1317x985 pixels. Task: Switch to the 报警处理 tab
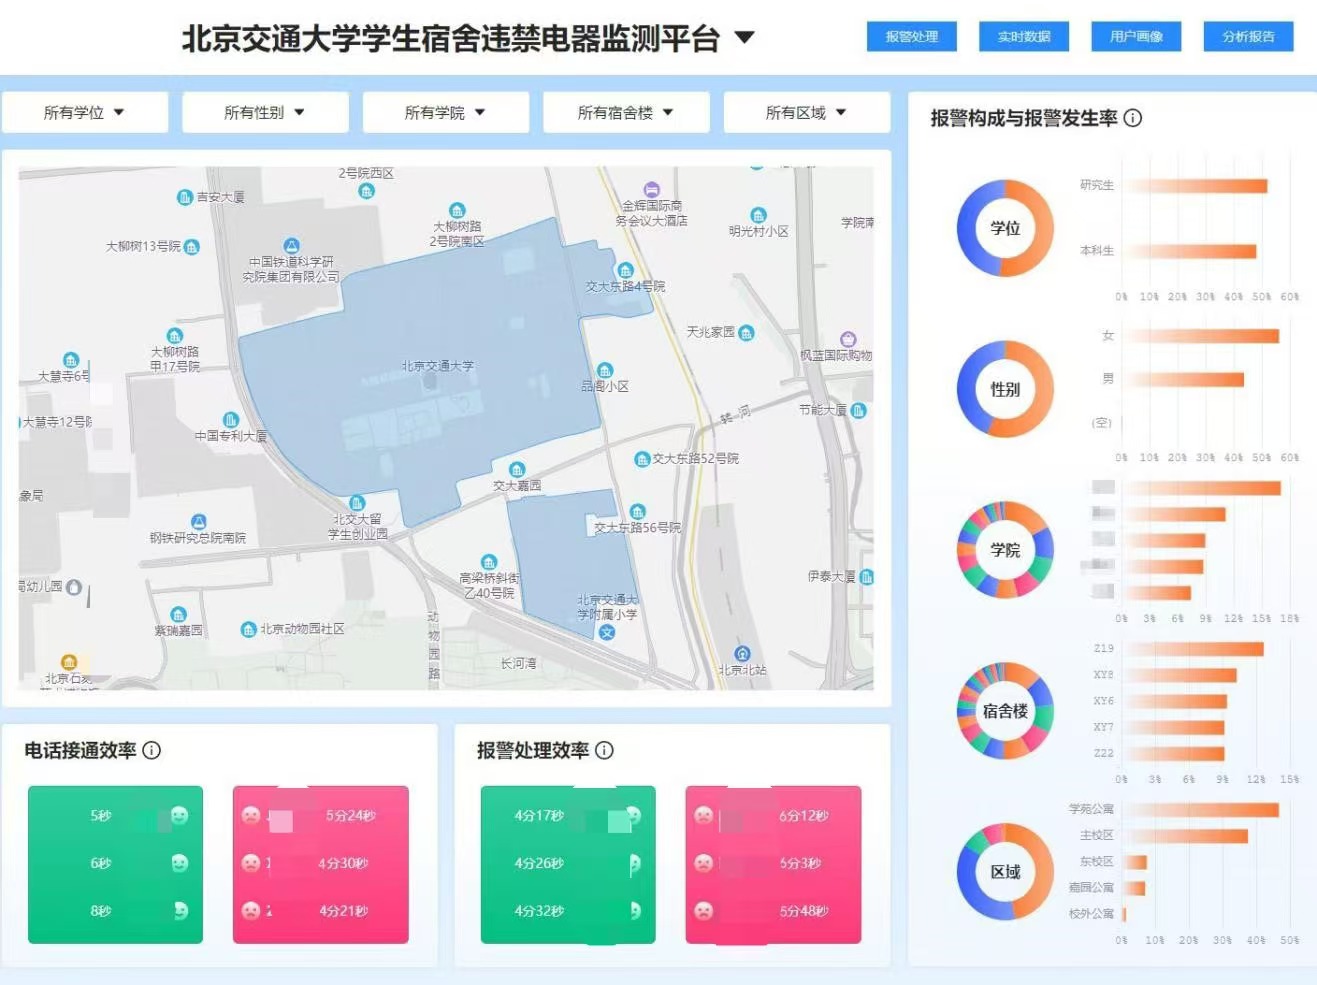(911, 36)
